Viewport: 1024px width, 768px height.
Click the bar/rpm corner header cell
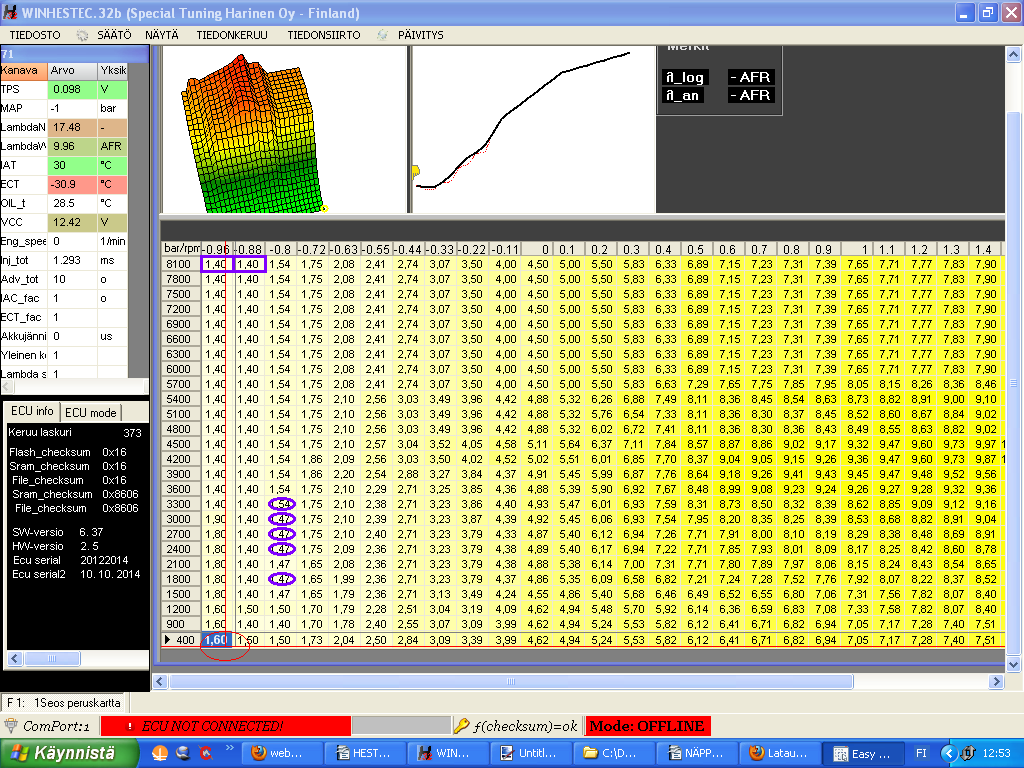coord(181,249)
